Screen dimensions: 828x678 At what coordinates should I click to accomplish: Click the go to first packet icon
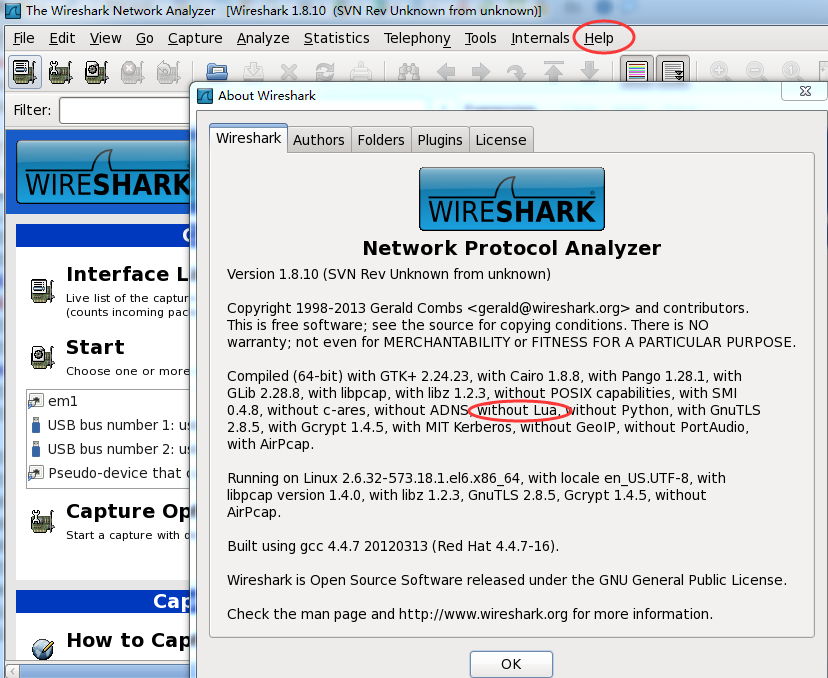pyautogui.click(x=553, y=71)
